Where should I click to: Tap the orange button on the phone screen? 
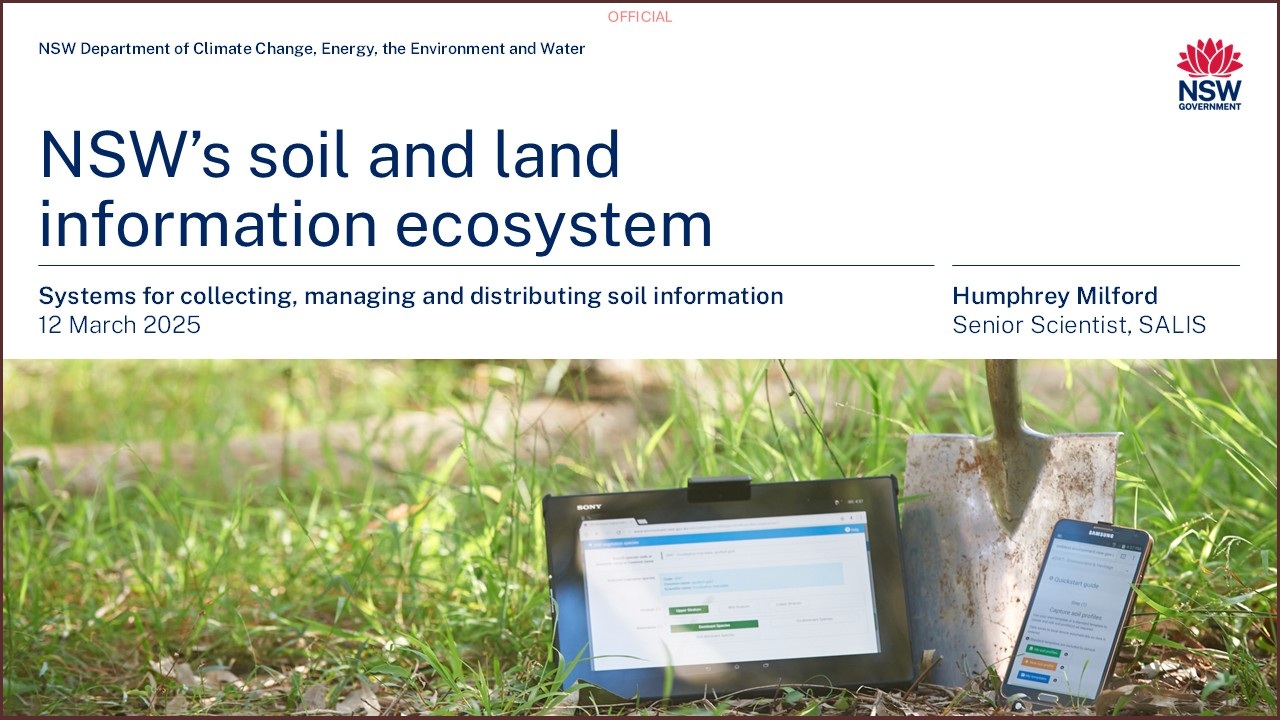tap(1040, 664)
